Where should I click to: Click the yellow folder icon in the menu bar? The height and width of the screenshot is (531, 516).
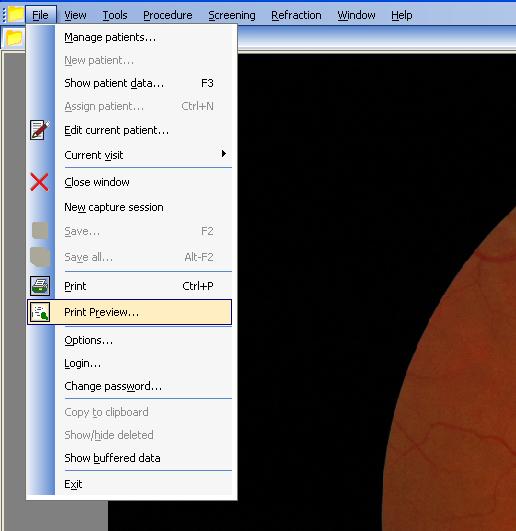coord(15,14)
